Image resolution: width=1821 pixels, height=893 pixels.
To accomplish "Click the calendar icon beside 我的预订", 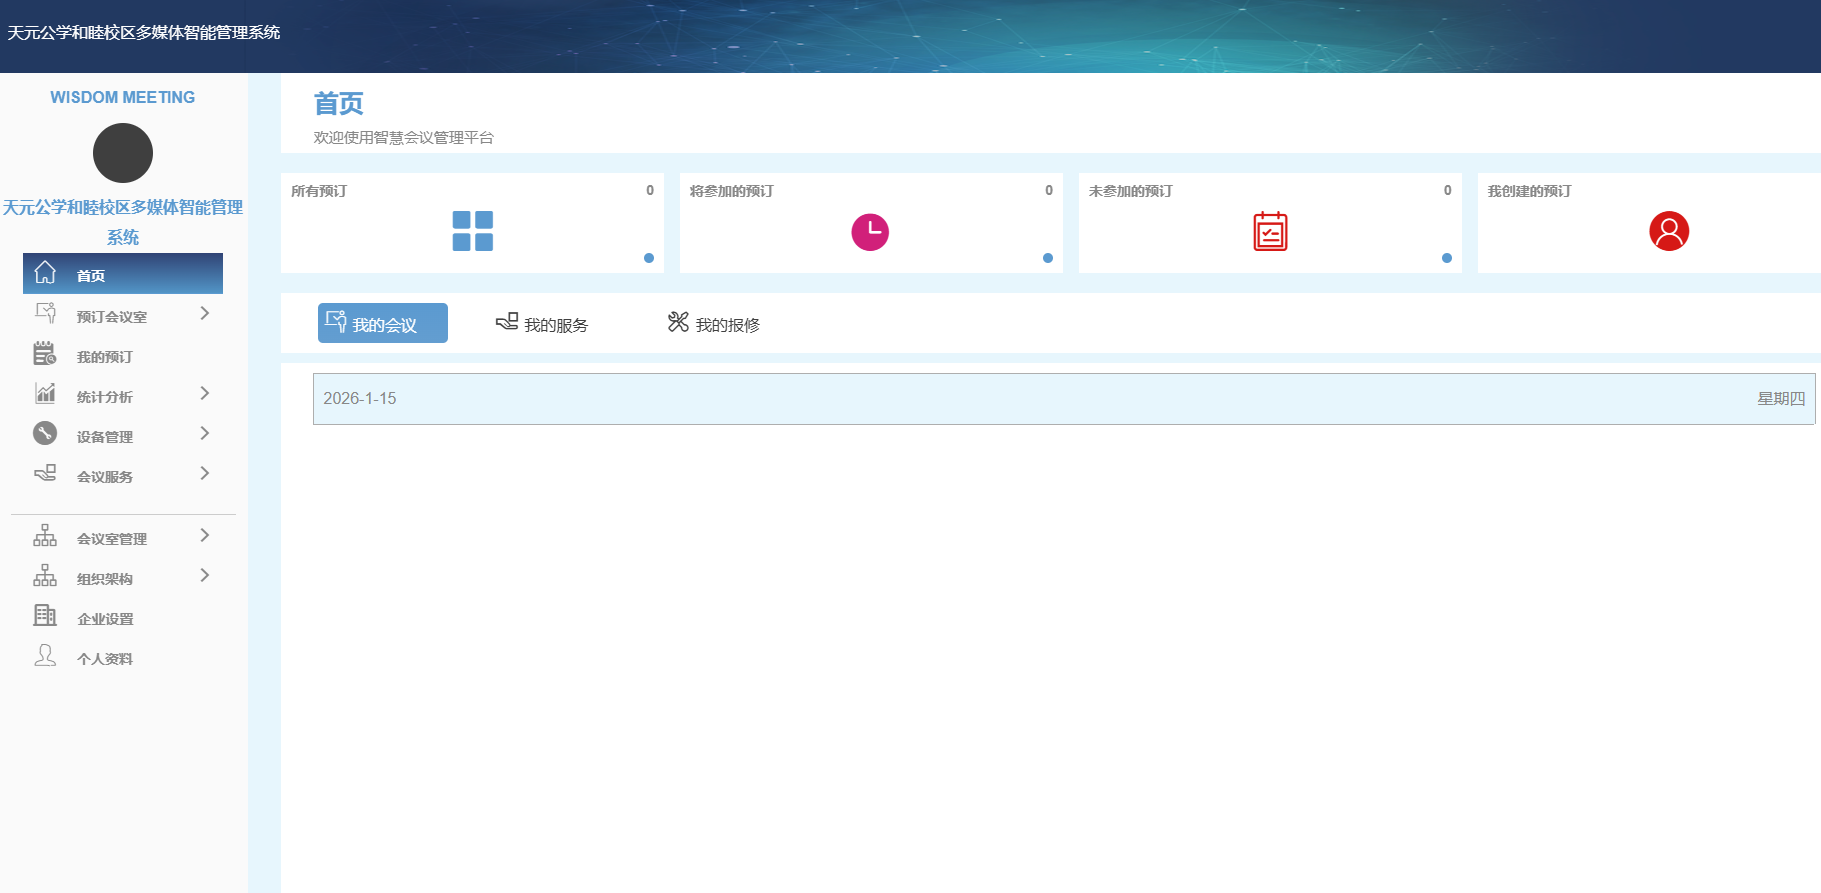I will [45, 353].
